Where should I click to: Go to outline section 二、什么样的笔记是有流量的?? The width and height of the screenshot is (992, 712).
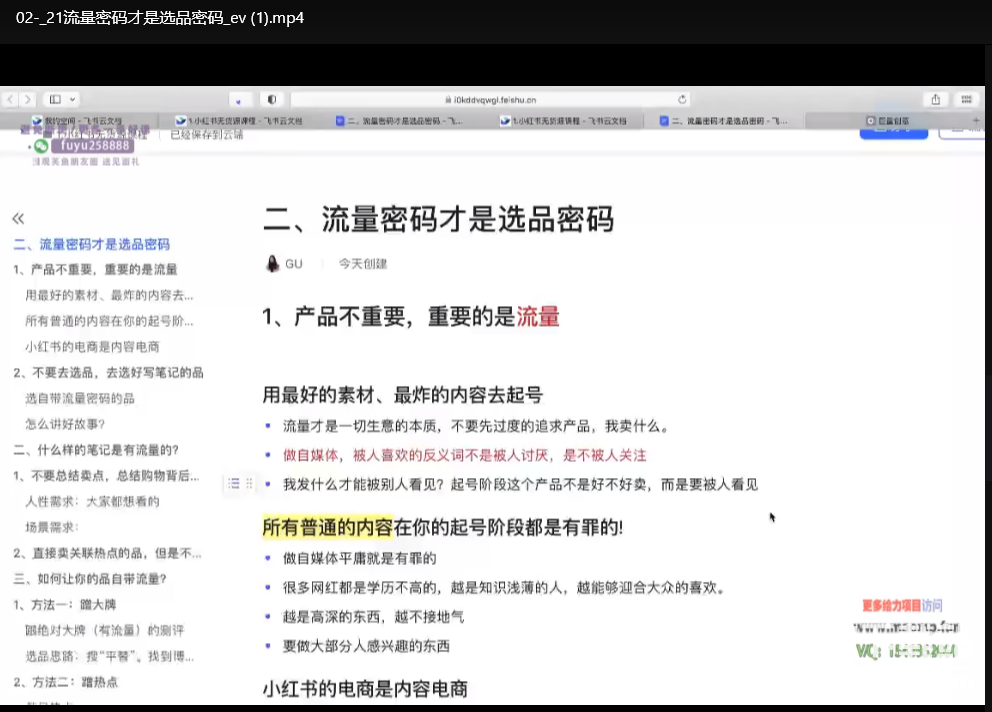[96, 450]
